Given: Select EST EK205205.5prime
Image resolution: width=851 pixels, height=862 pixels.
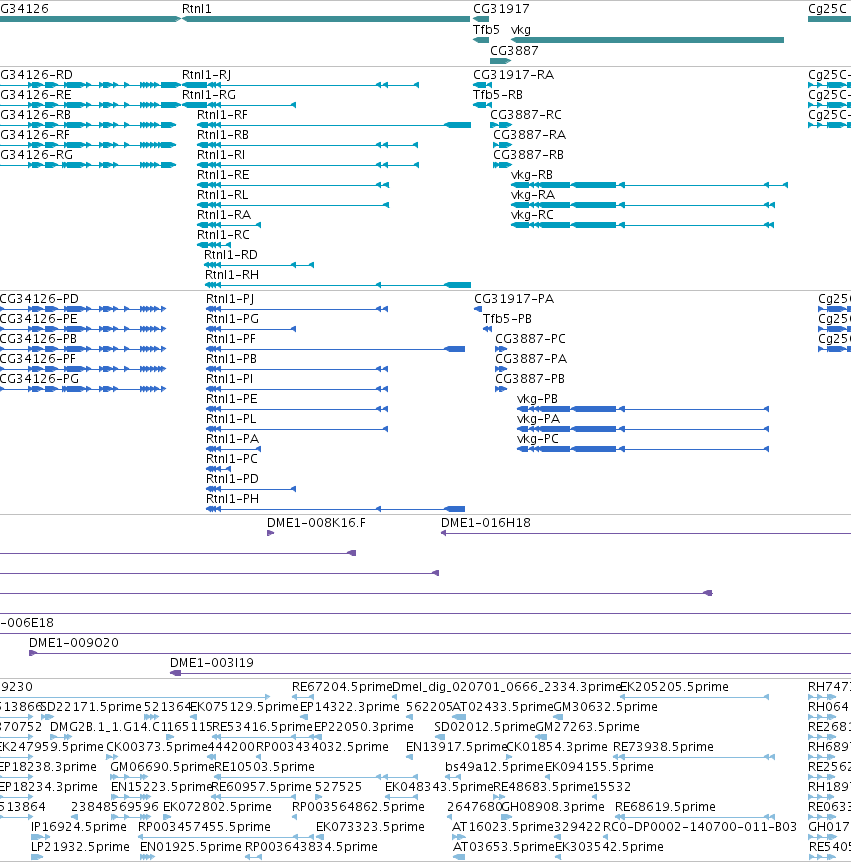Looking at the screenshot, I should pyautogui.click(x=694, y=697).
